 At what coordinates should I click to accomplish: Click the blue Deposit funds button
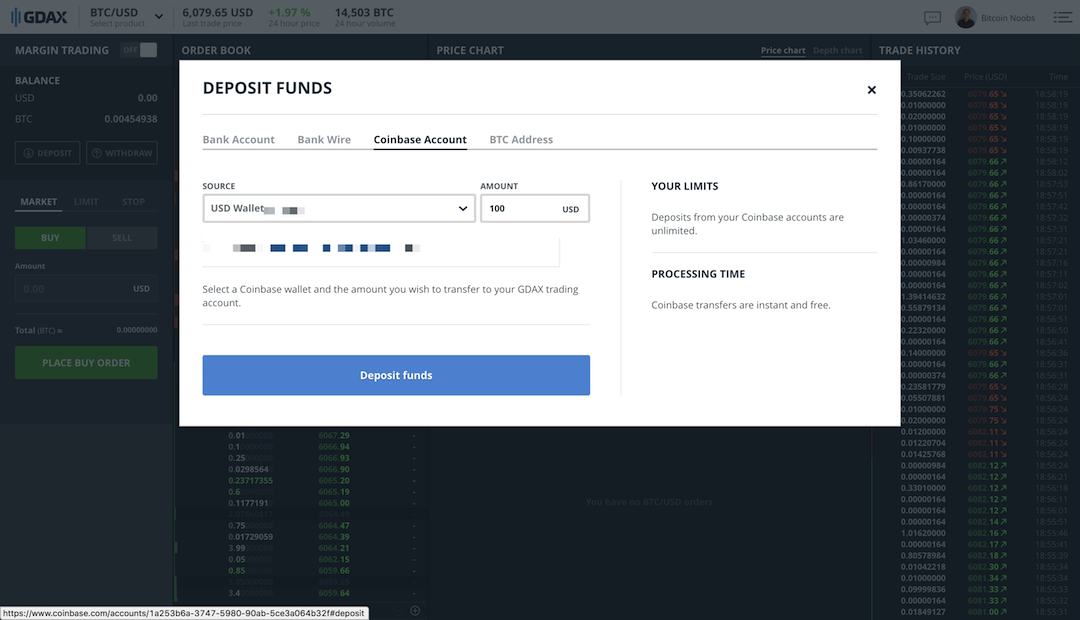[x=396, y=375]
